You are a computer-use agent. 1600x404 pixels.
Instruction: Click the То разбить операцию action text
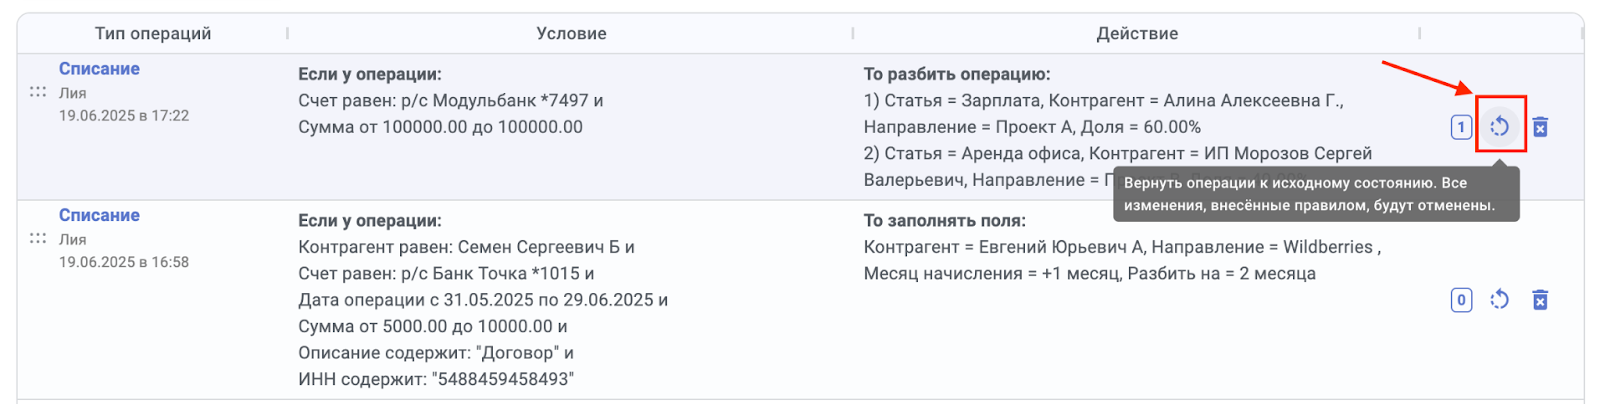(x=957, y=74)
